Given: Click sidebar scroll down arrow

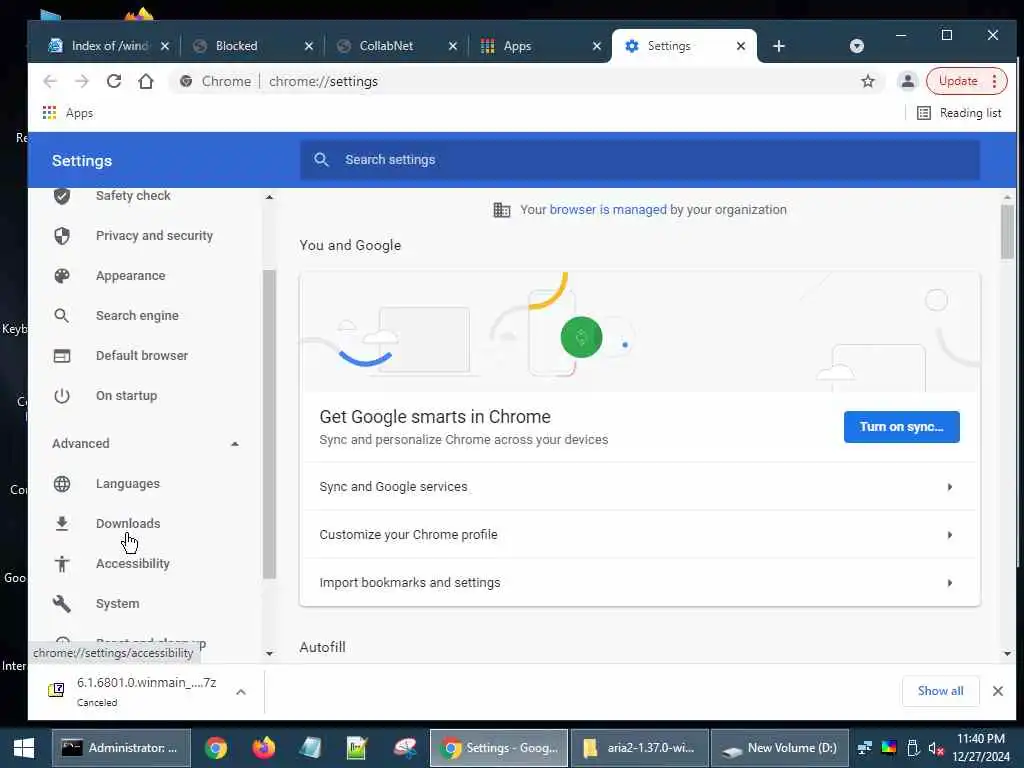Looking at the screenshot, I should [x=269, y=653].
